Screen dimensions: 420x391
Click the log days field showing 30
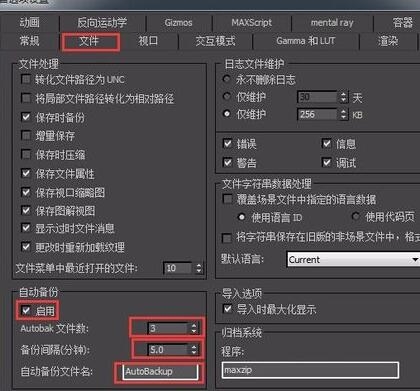(x=317, y=97)
